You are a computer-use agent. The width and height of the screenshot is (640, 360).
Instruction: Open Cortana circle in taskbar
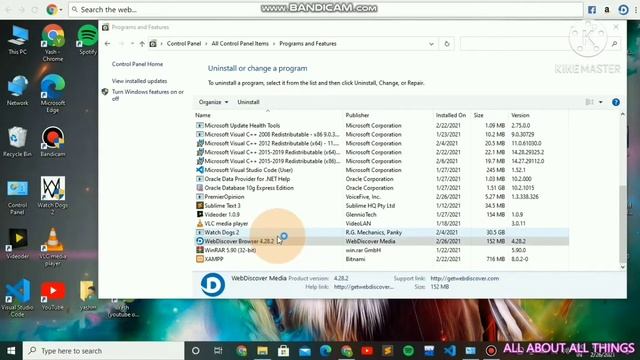click(x=196, y=351)
